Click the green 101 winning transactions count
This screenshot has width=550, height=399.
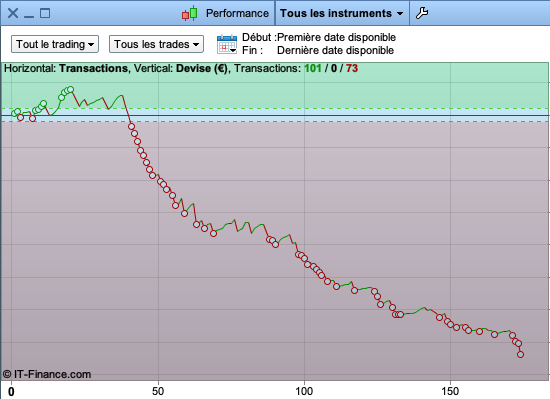point(313,68)
